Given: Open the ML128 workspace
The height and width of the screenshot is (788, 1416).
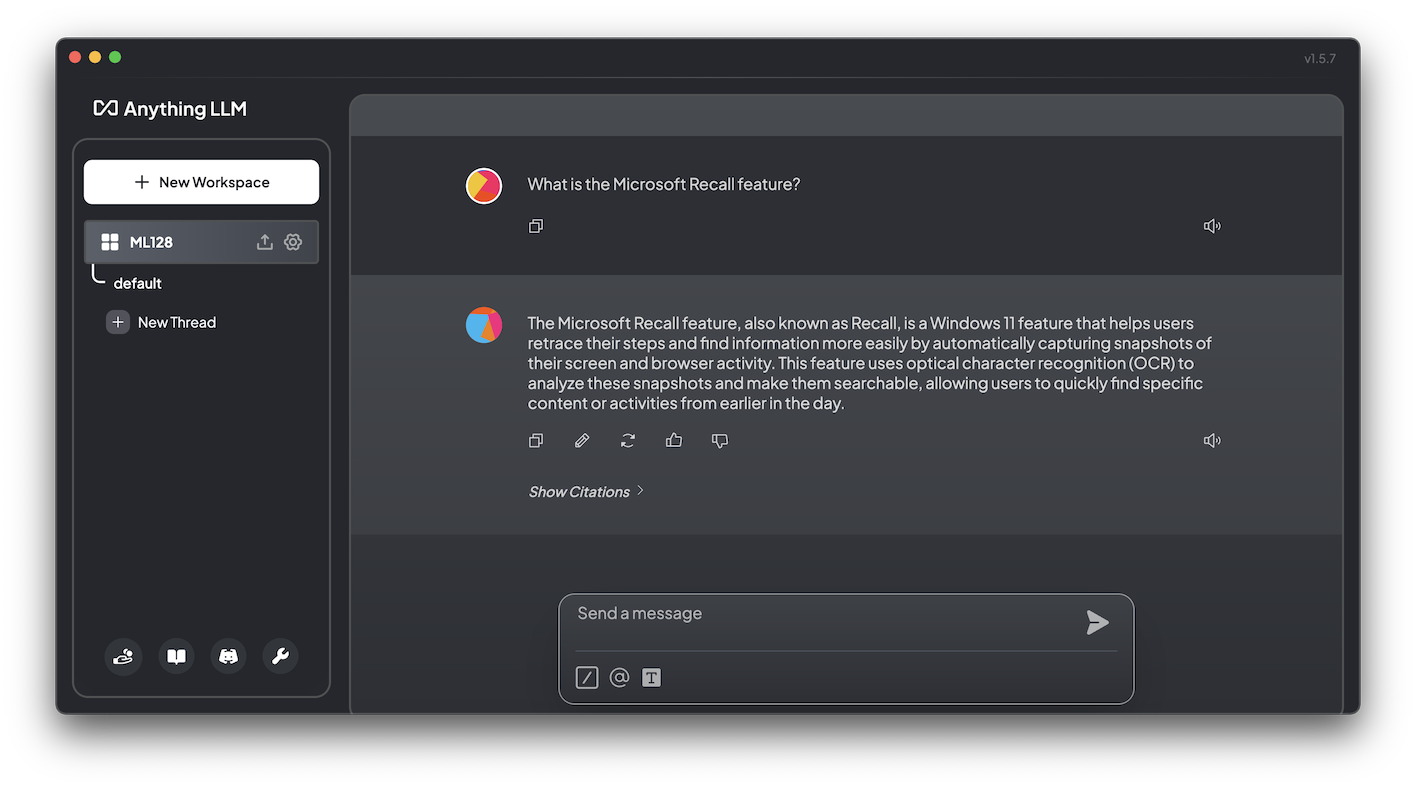Looking at the screenshot, I should [x=201, y=242].
